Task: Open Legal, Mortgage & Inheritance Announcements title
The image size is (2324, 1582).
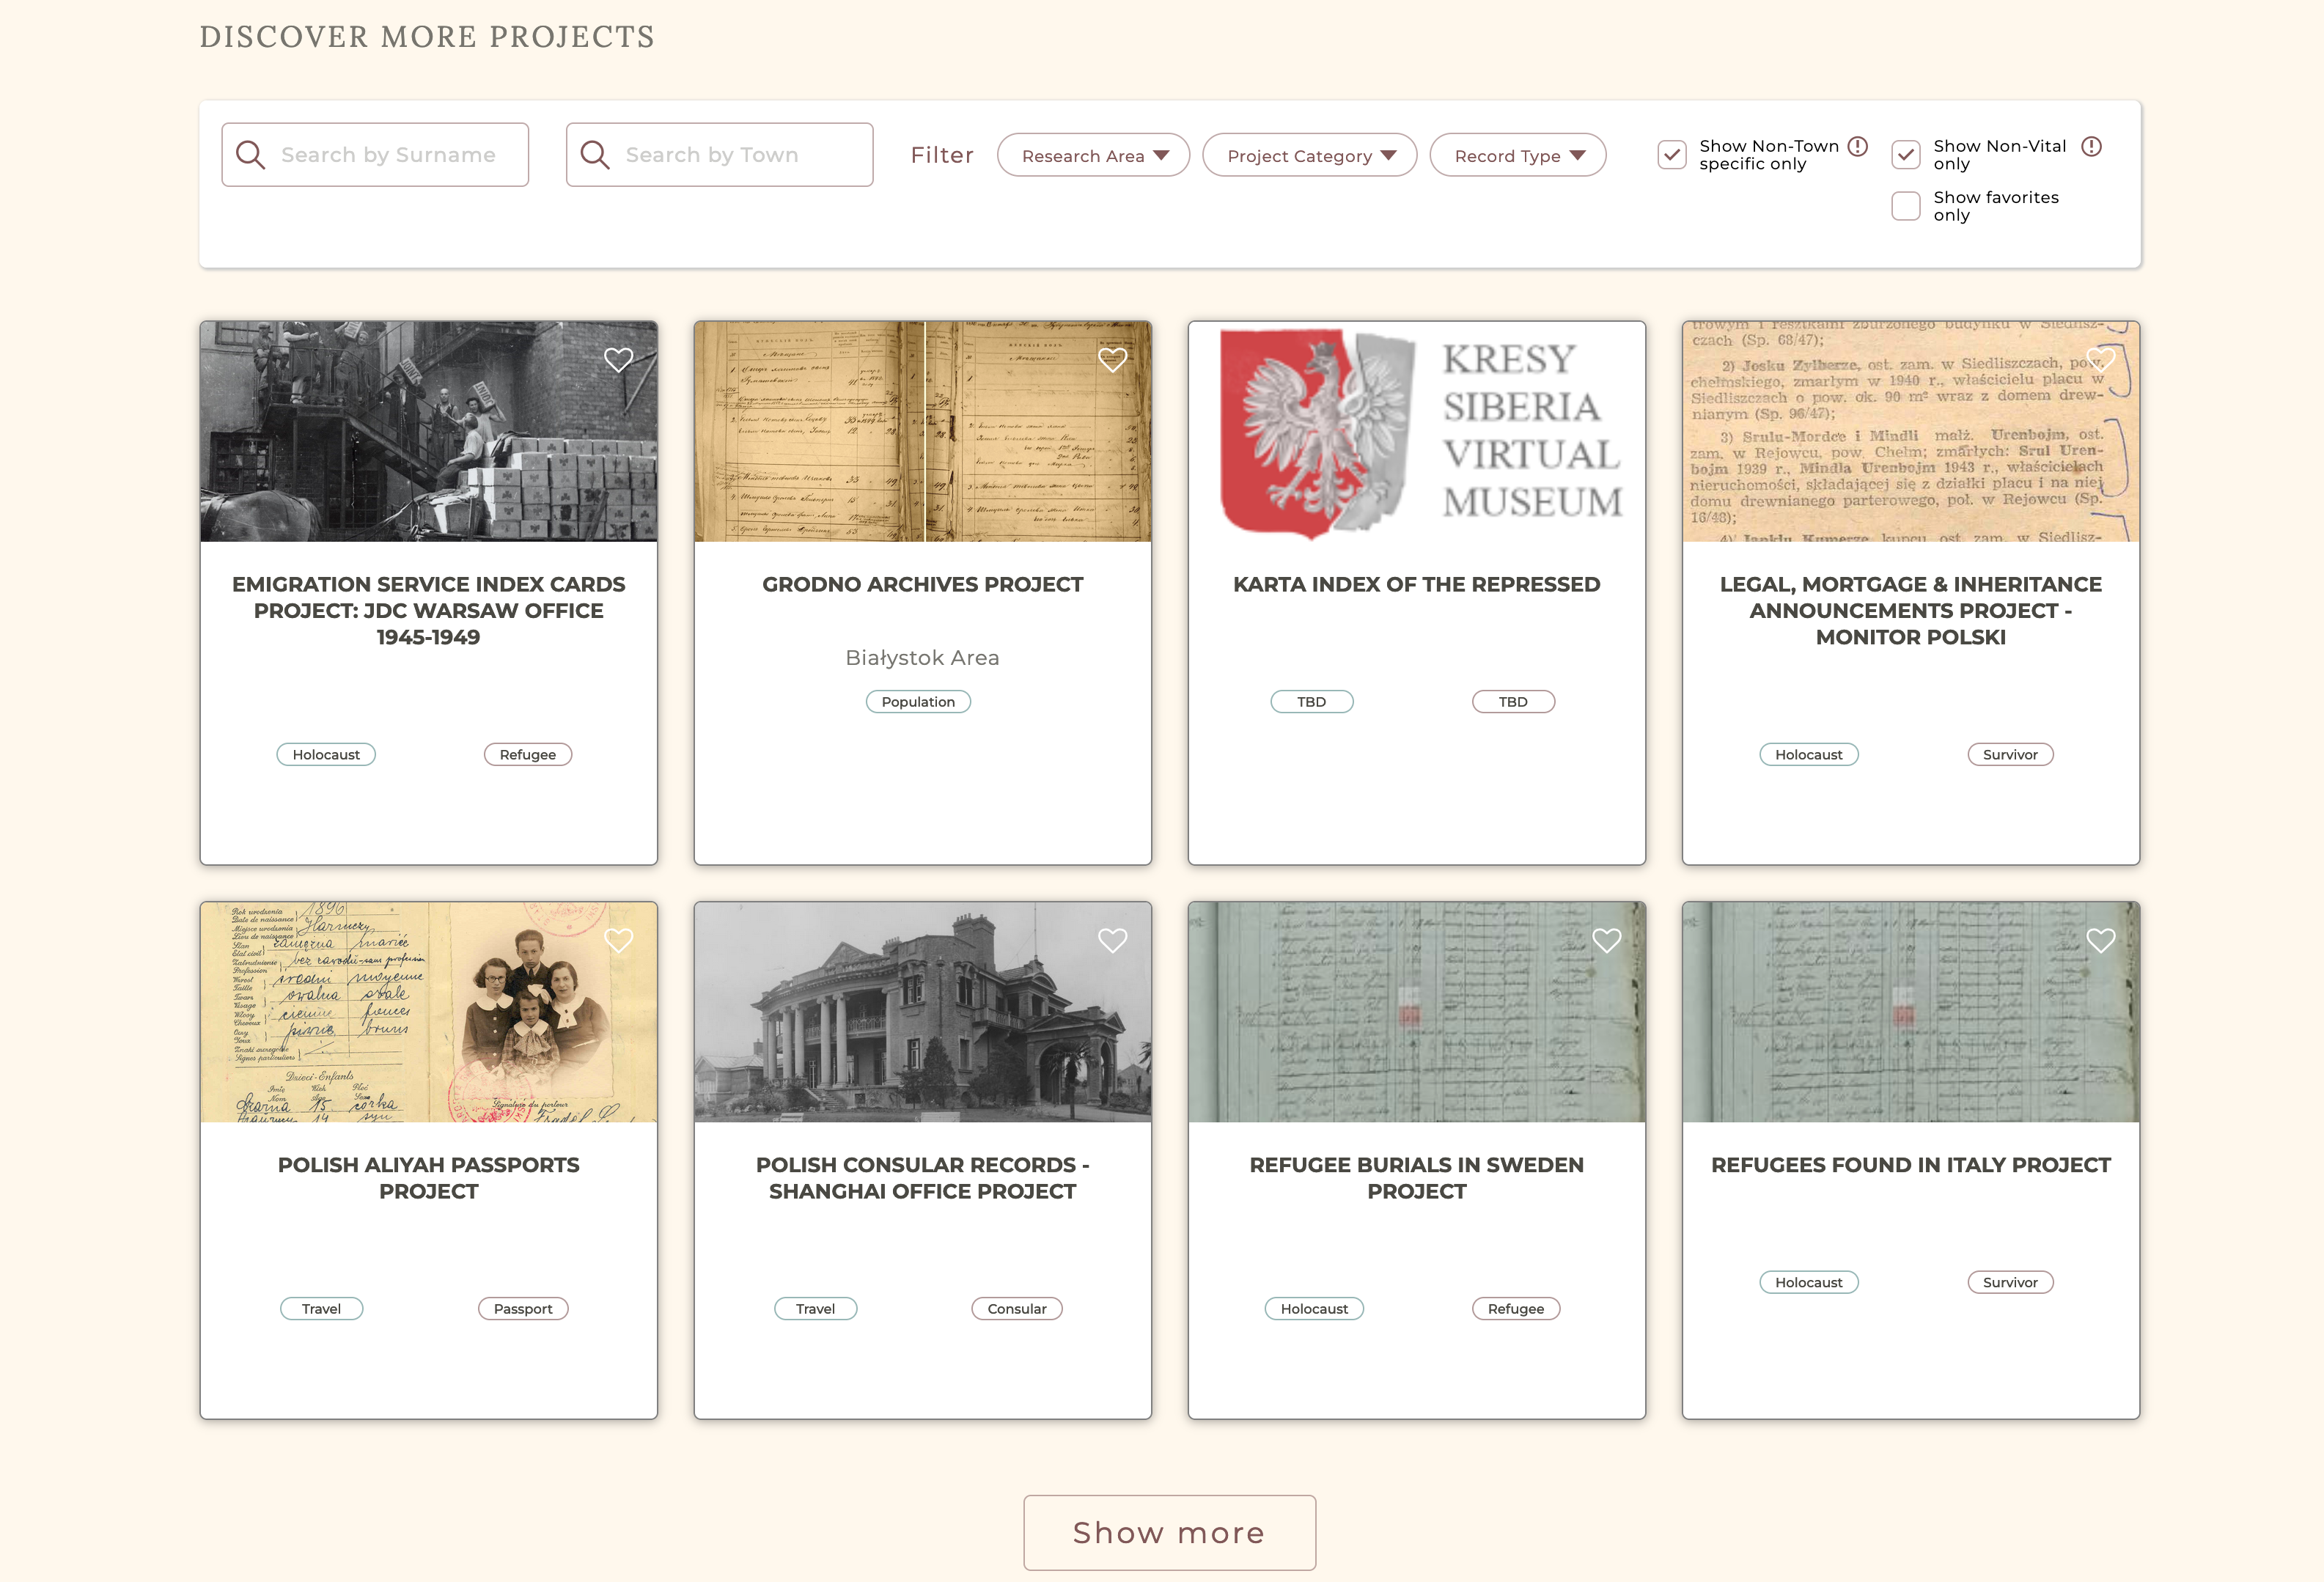Action: point(1910,610)
